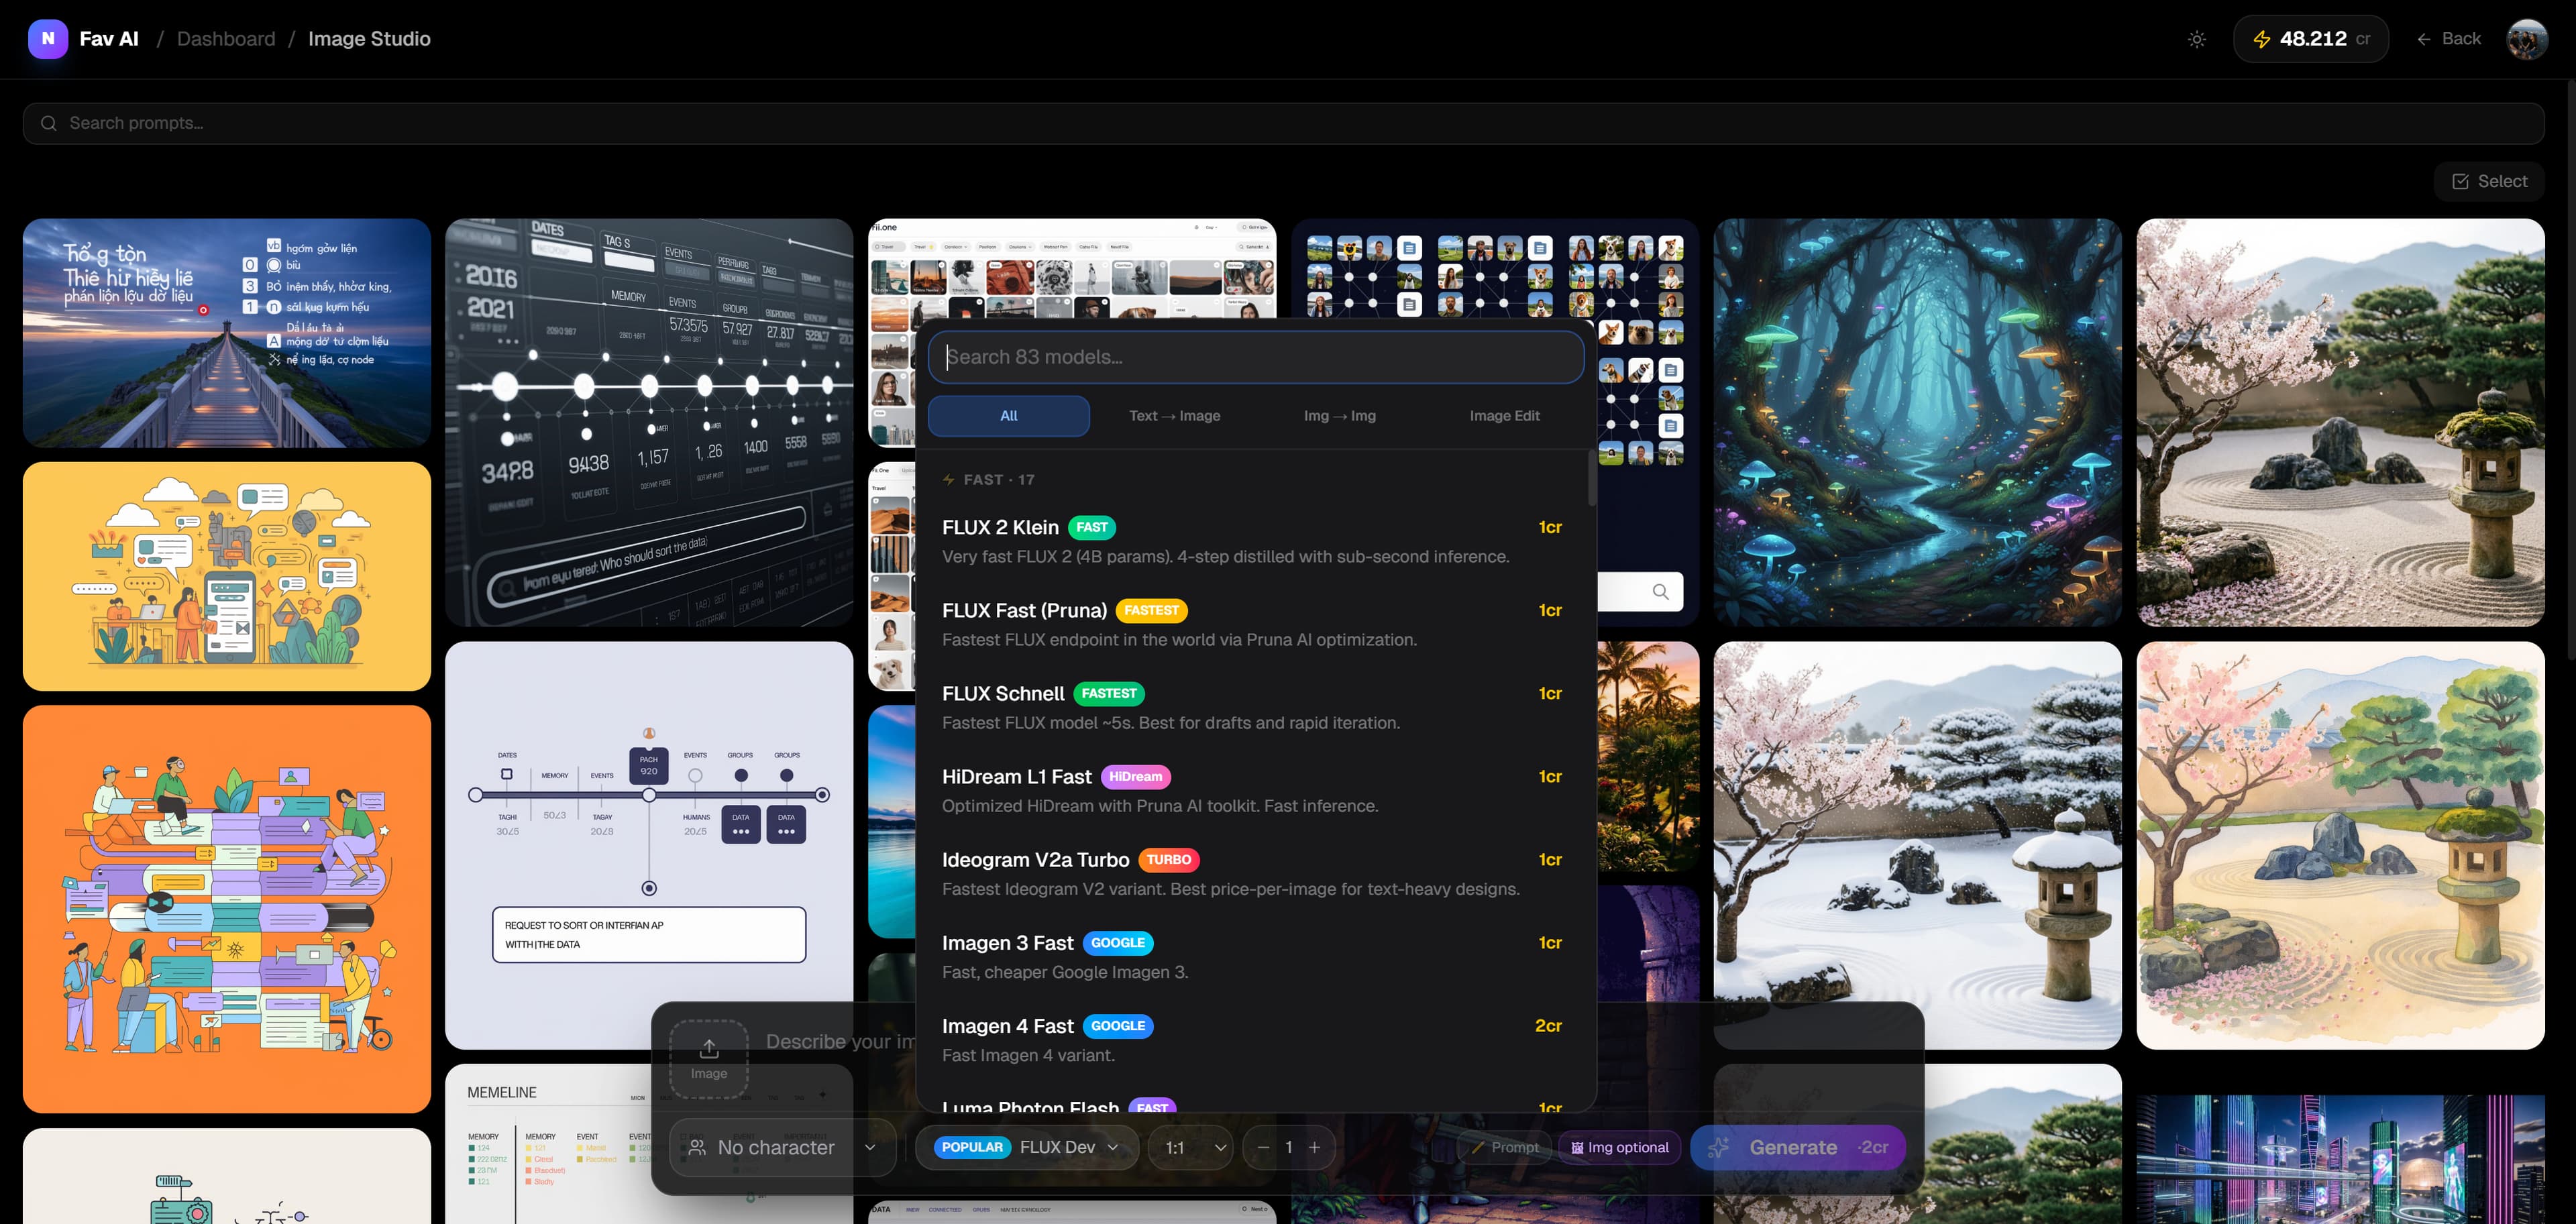Open the Vietnamese text bridge image thumbnail
The height and width of the screenshot is (1224, 2576).
coord(227,333)
